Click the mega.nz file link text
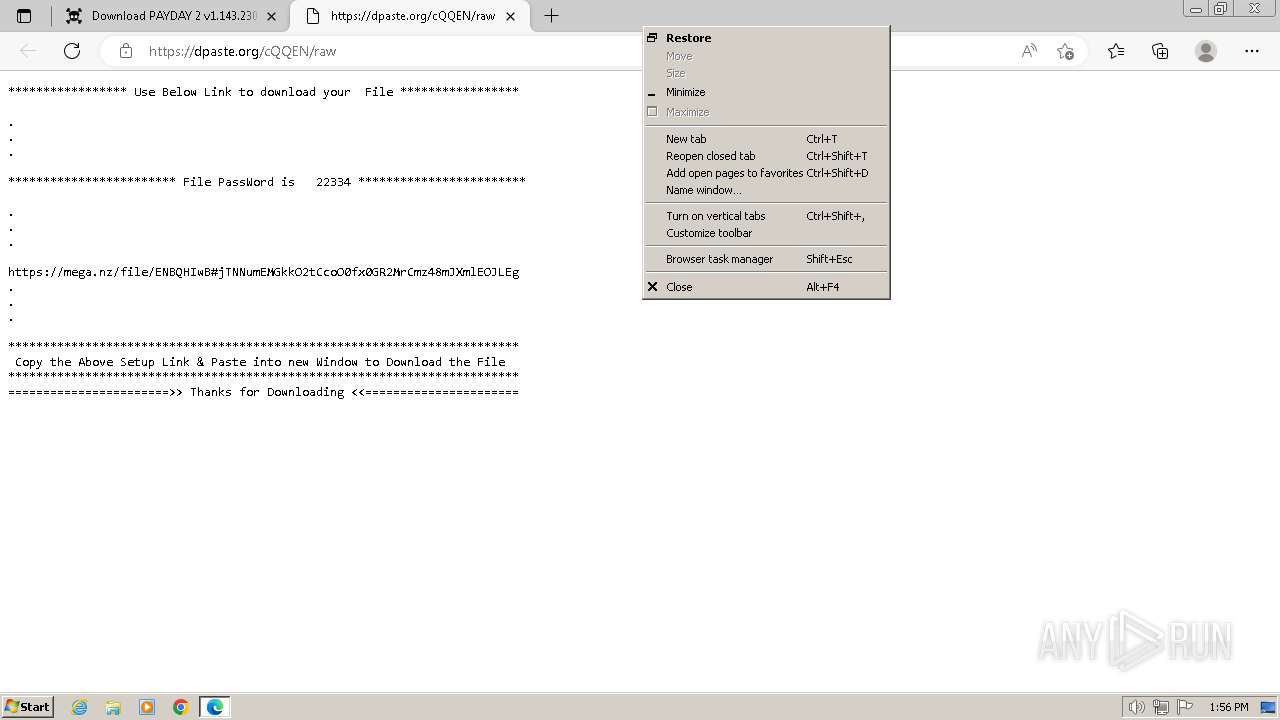 (264, 272)
